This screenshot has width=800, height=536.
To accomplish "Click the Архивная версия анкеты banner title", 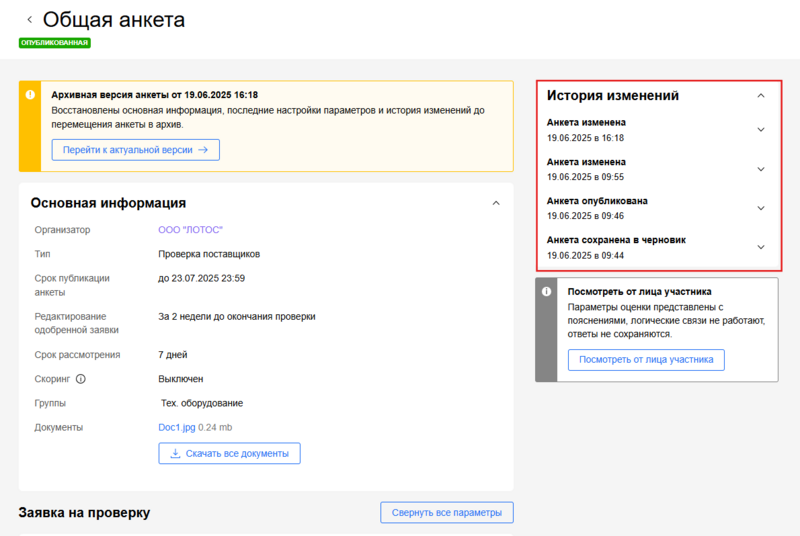I will pos(154,93).
